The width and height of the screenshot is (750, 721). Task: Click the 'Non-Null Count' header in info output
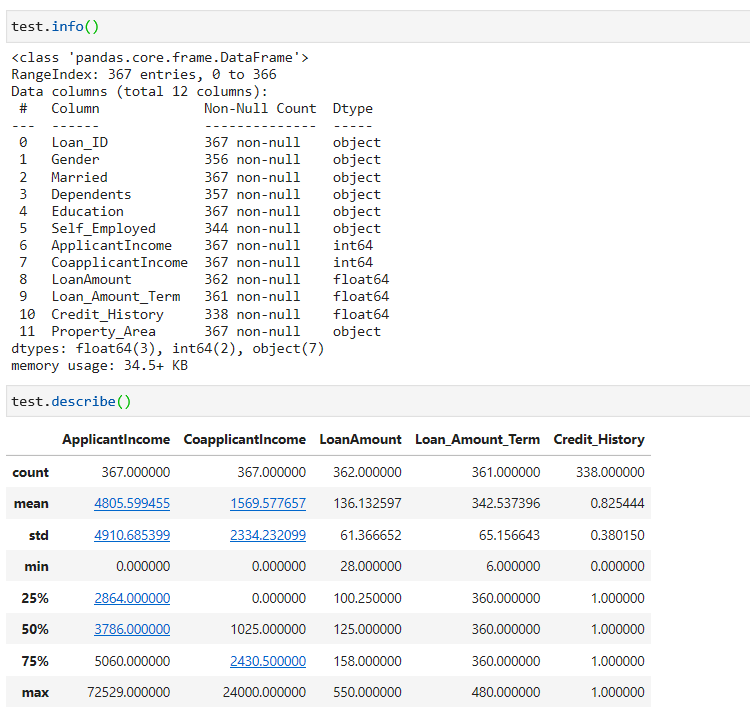[x=260, y=109]
